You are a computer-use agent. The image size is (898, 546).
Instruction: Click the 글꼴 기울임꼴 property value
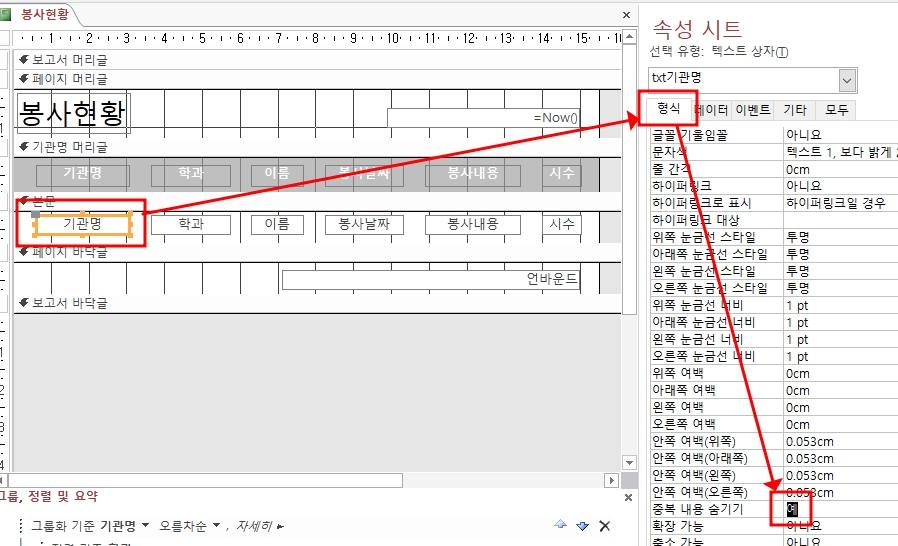point(840,135)
